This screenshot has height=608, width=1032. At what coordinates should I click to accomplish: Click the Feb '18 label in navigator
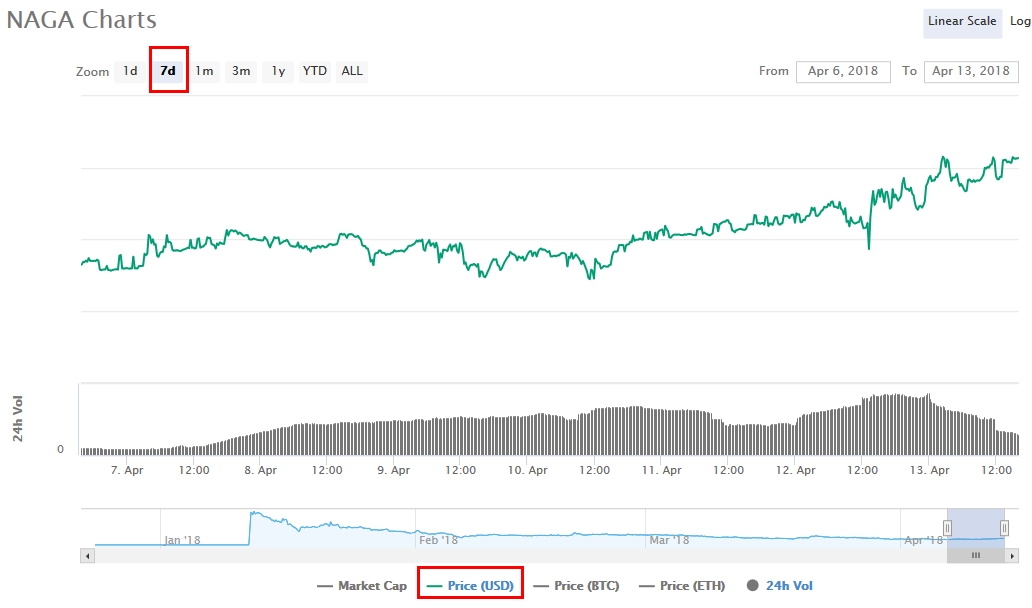(438, 540)
